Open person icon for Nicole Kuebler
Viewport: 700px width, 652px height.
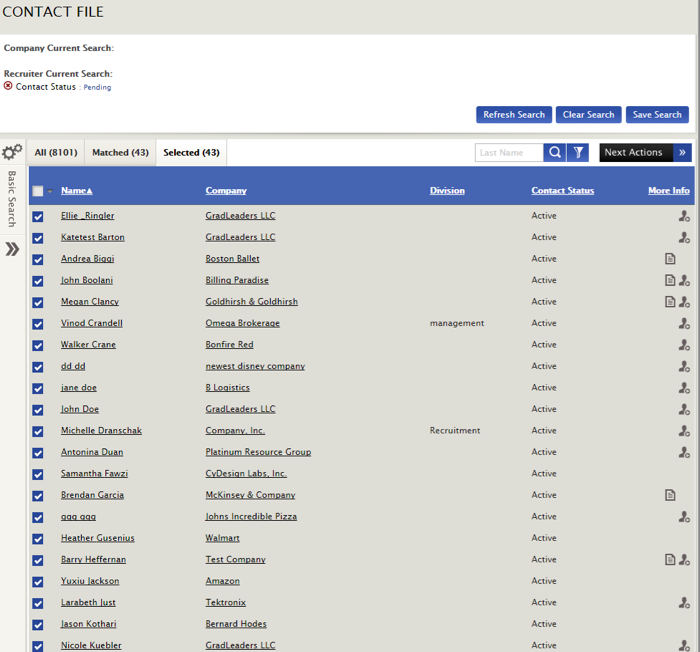(x=684, y=645)
